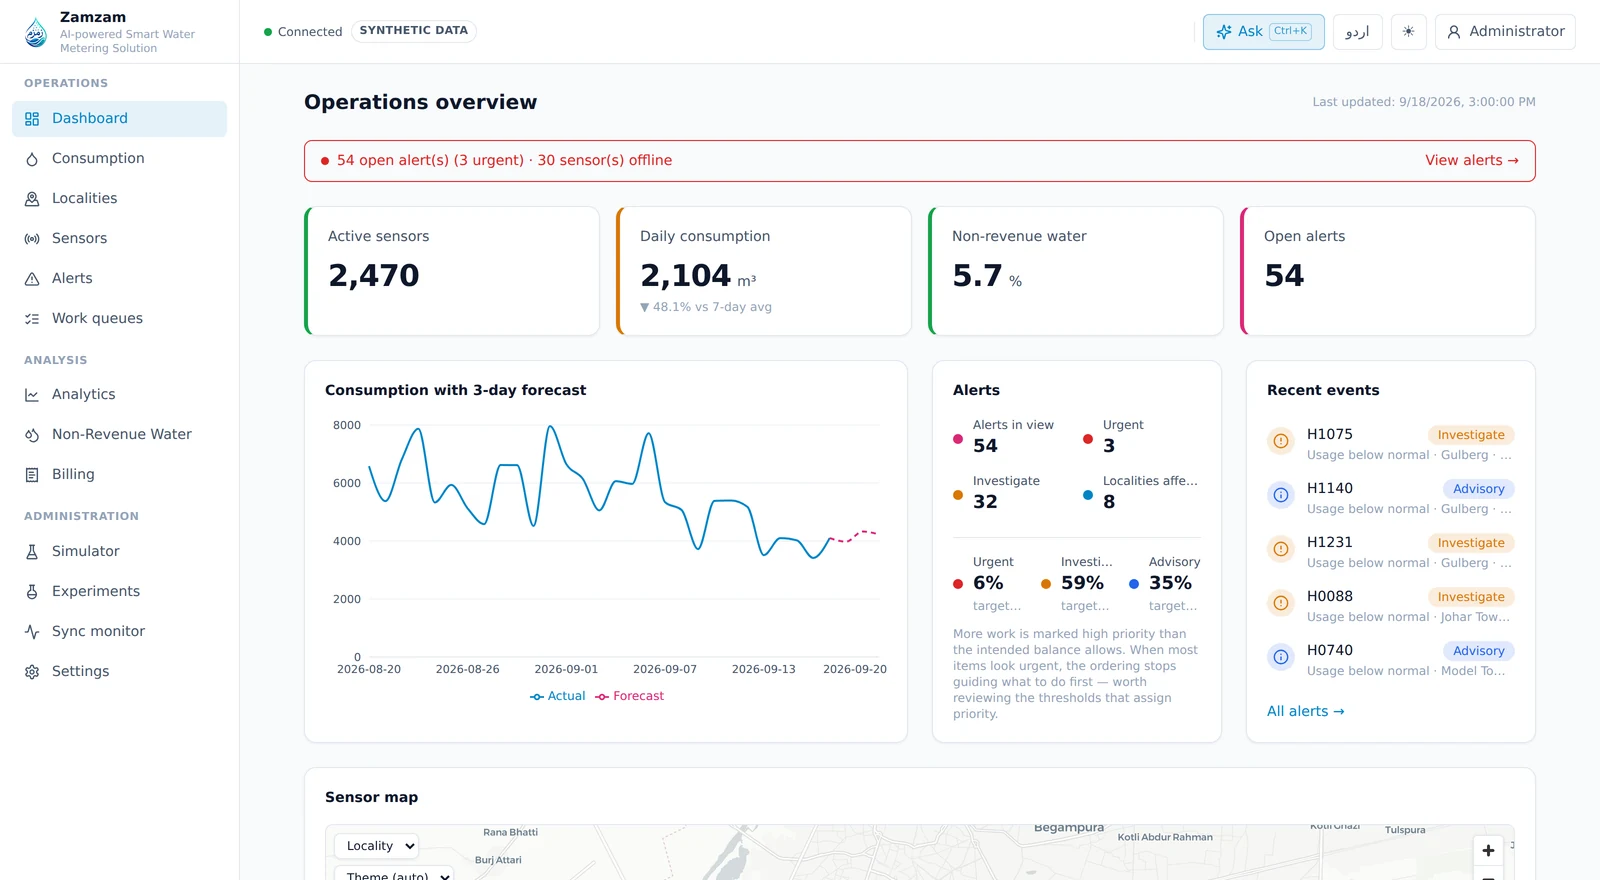This screenshot has width=1600, height=880.
Task: Click the Sensors signal icon
Action: click(x=32, y=239)
